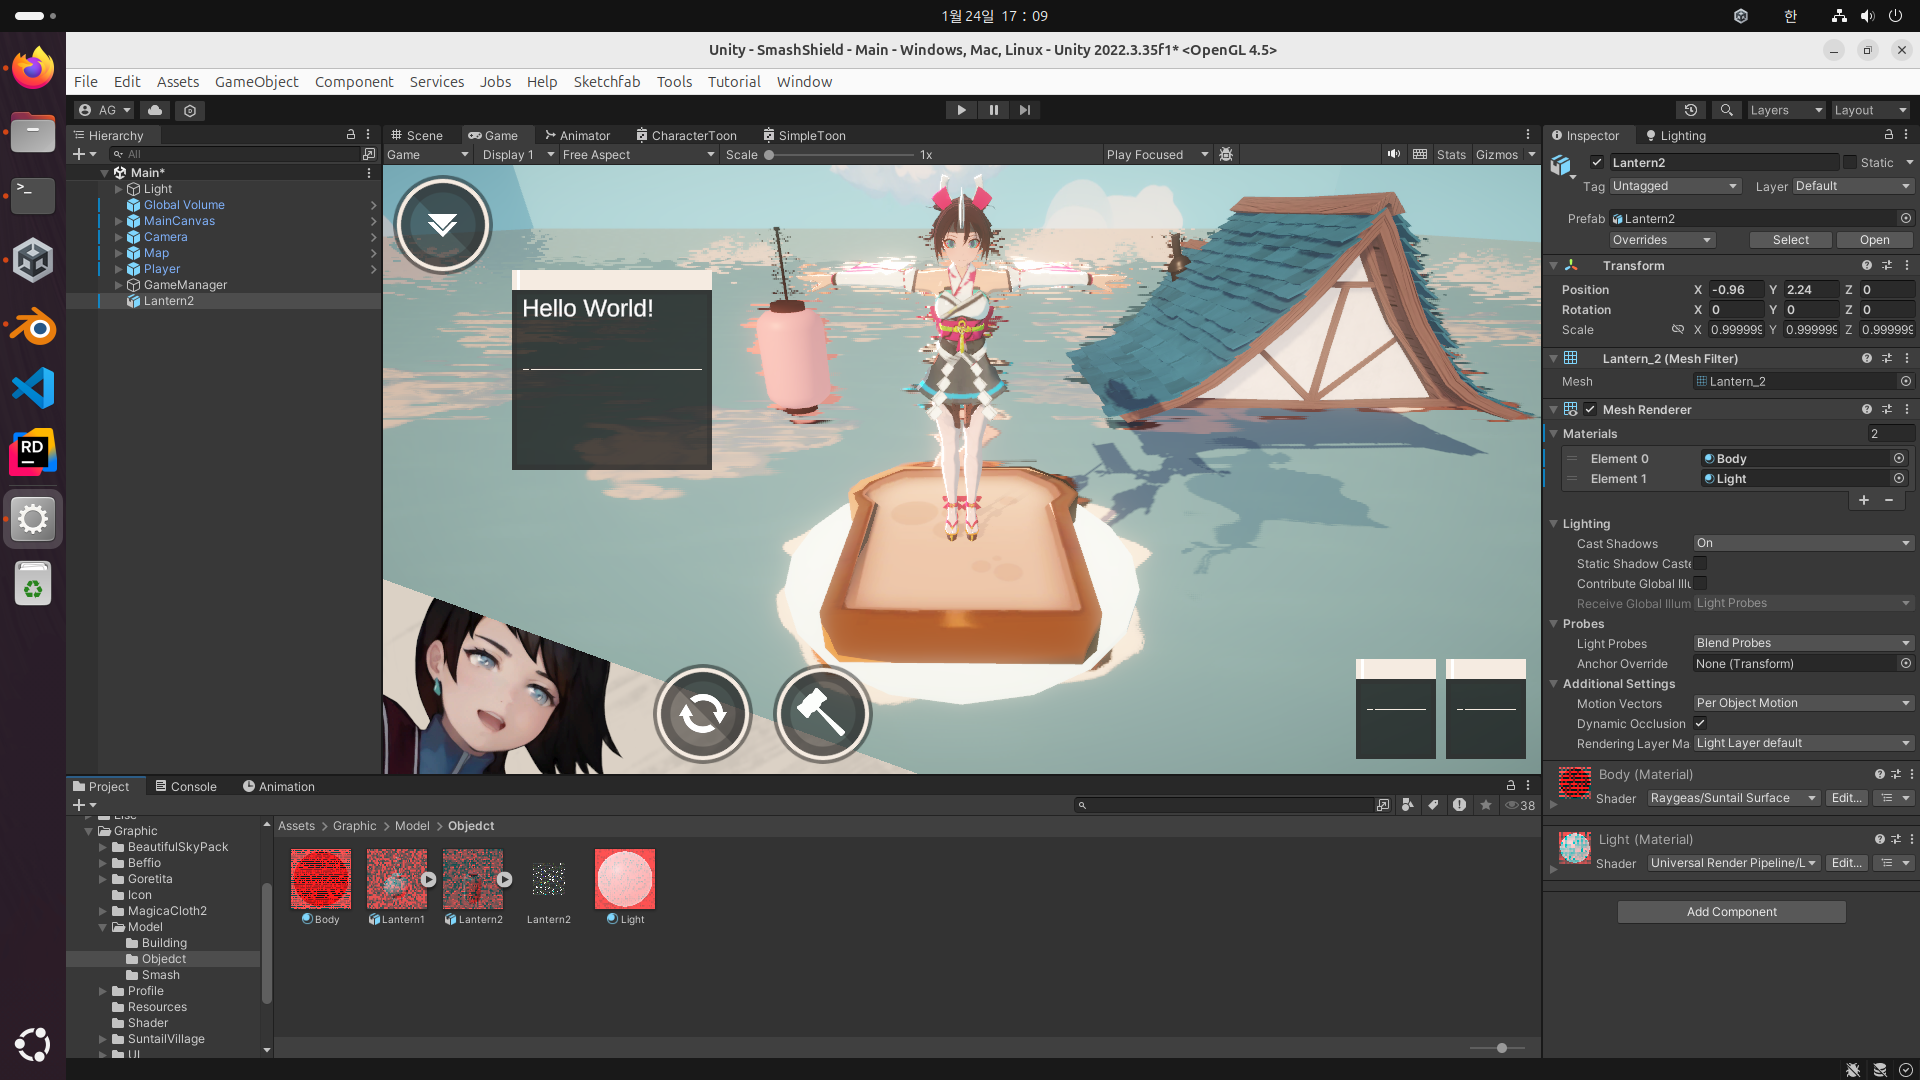Click Edit for Light material shader
Viewport: 1920px width, 1080px height.
pos(1846,863)
